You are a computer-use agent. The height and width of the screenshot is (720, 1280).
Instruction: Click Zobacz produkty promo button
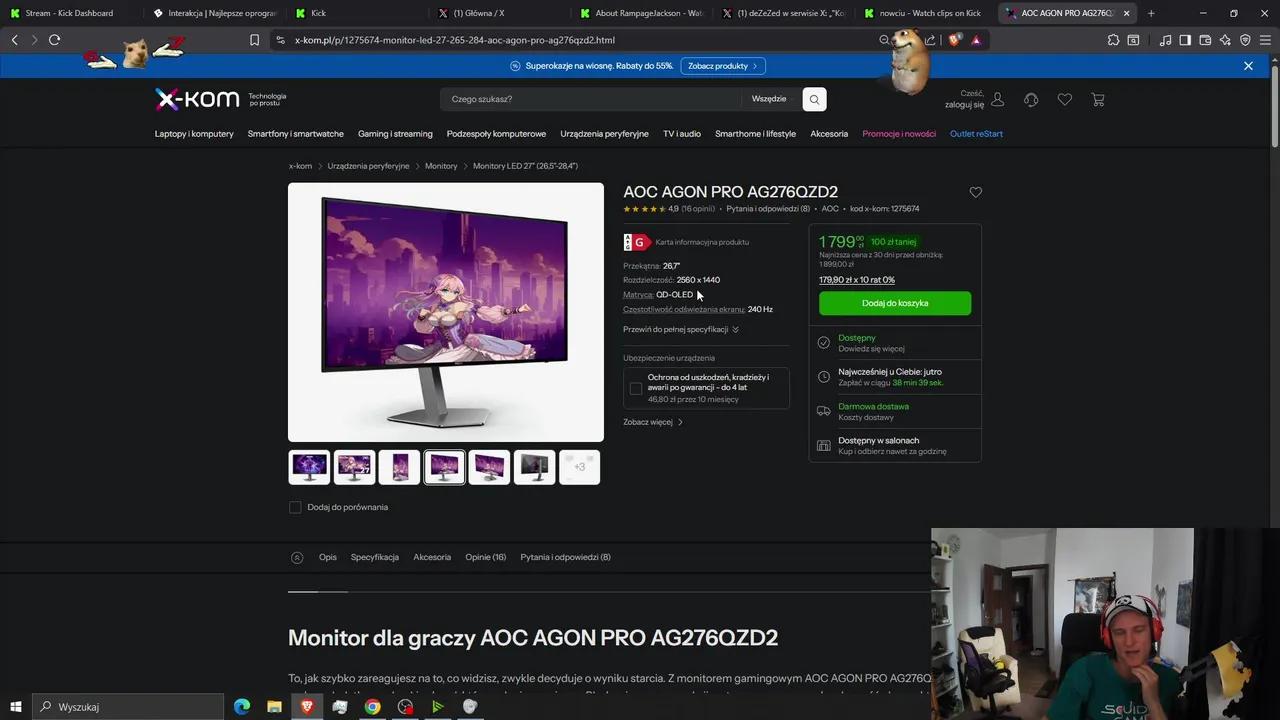click(724, 66)
